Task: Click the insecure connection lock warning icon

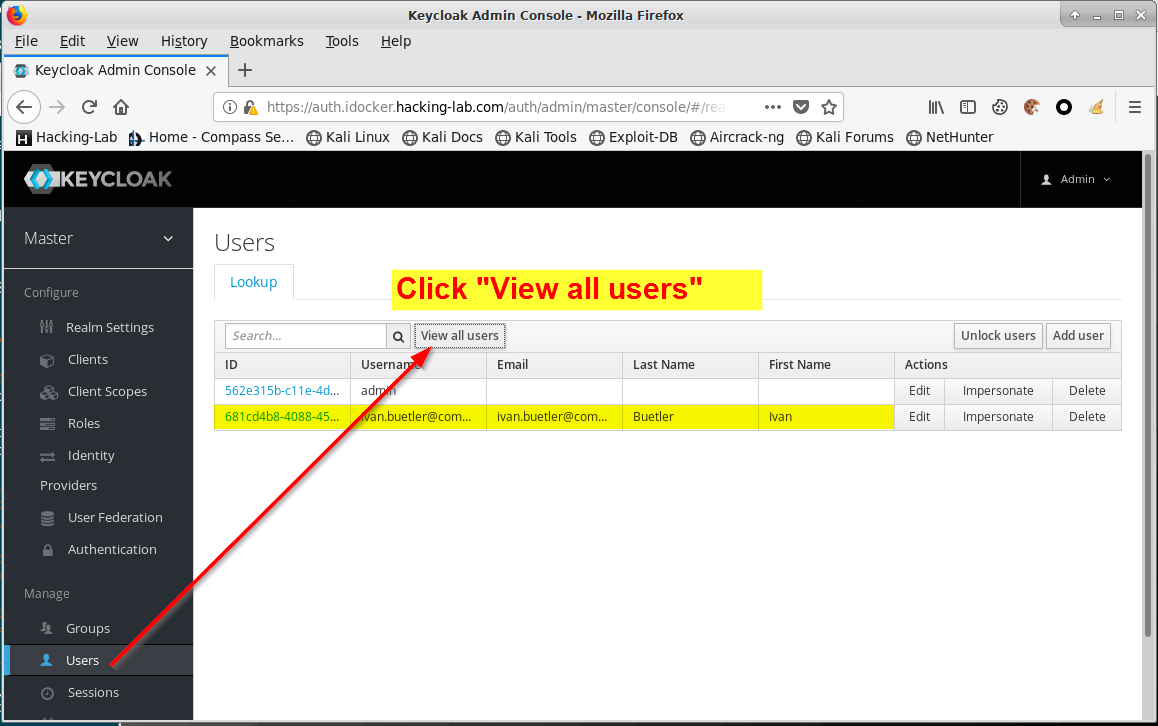Action: point(251,107)
